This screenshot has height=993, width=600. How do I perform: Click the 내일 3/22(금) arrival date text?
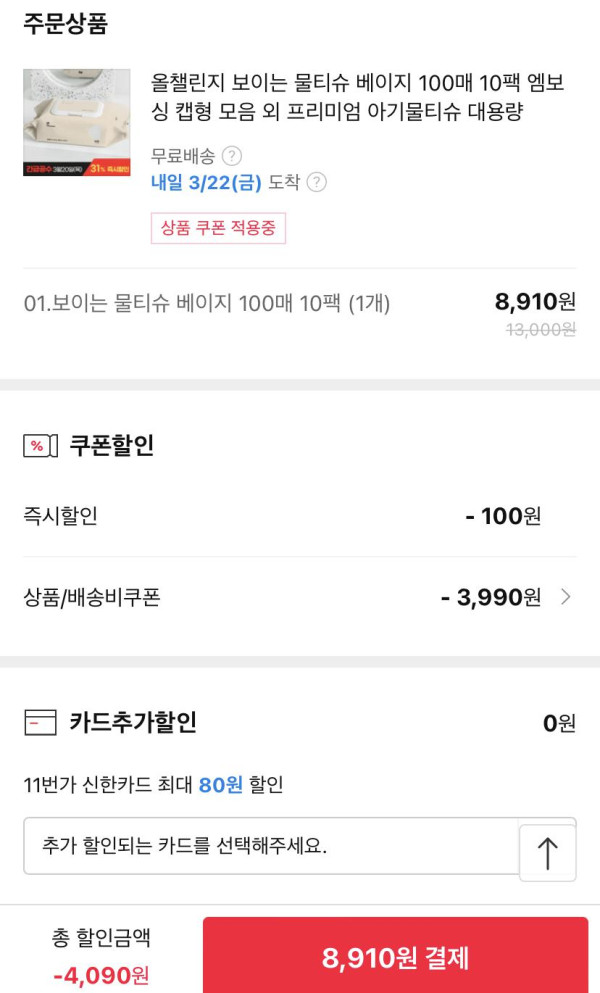(206, 182)
